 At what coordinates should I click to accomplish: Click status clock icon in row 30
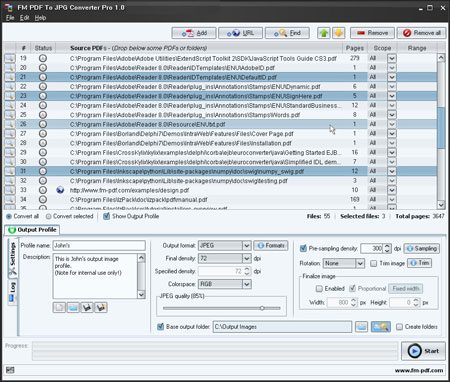43,162
